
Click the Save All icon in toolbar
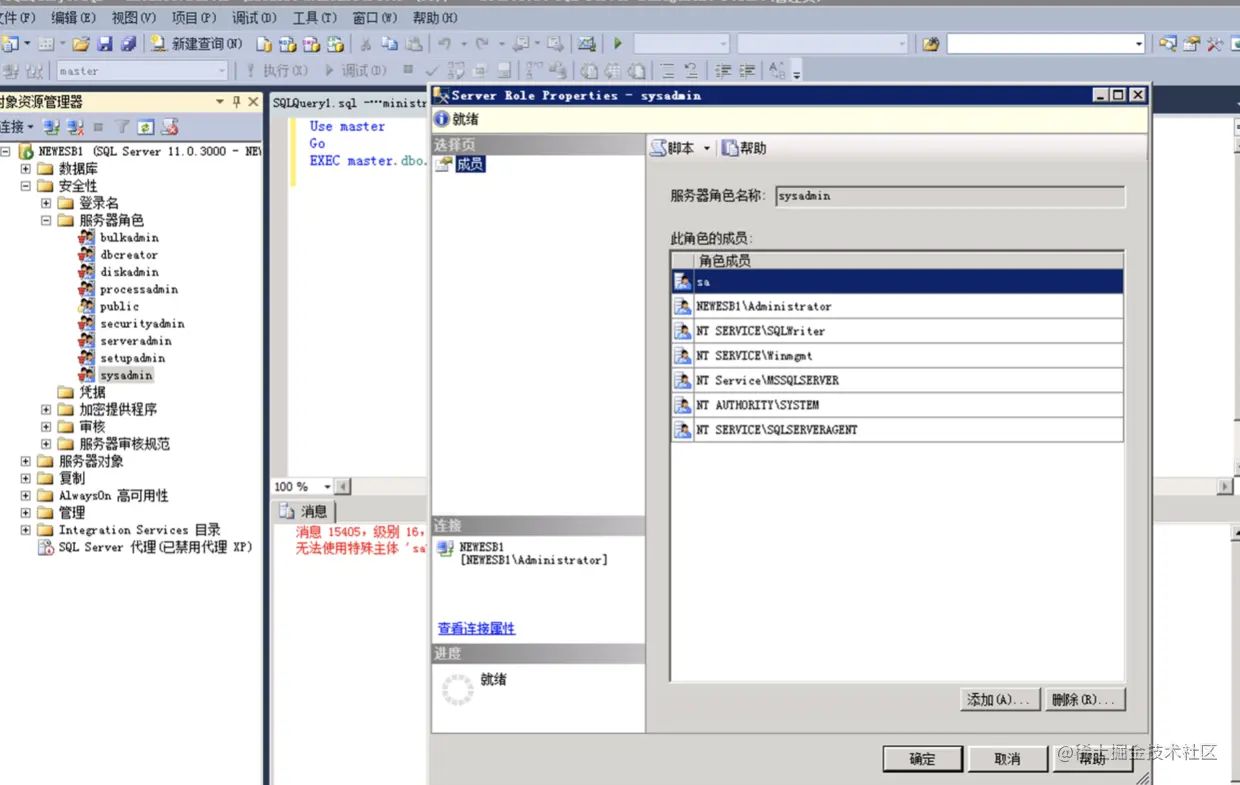(128, 44)
